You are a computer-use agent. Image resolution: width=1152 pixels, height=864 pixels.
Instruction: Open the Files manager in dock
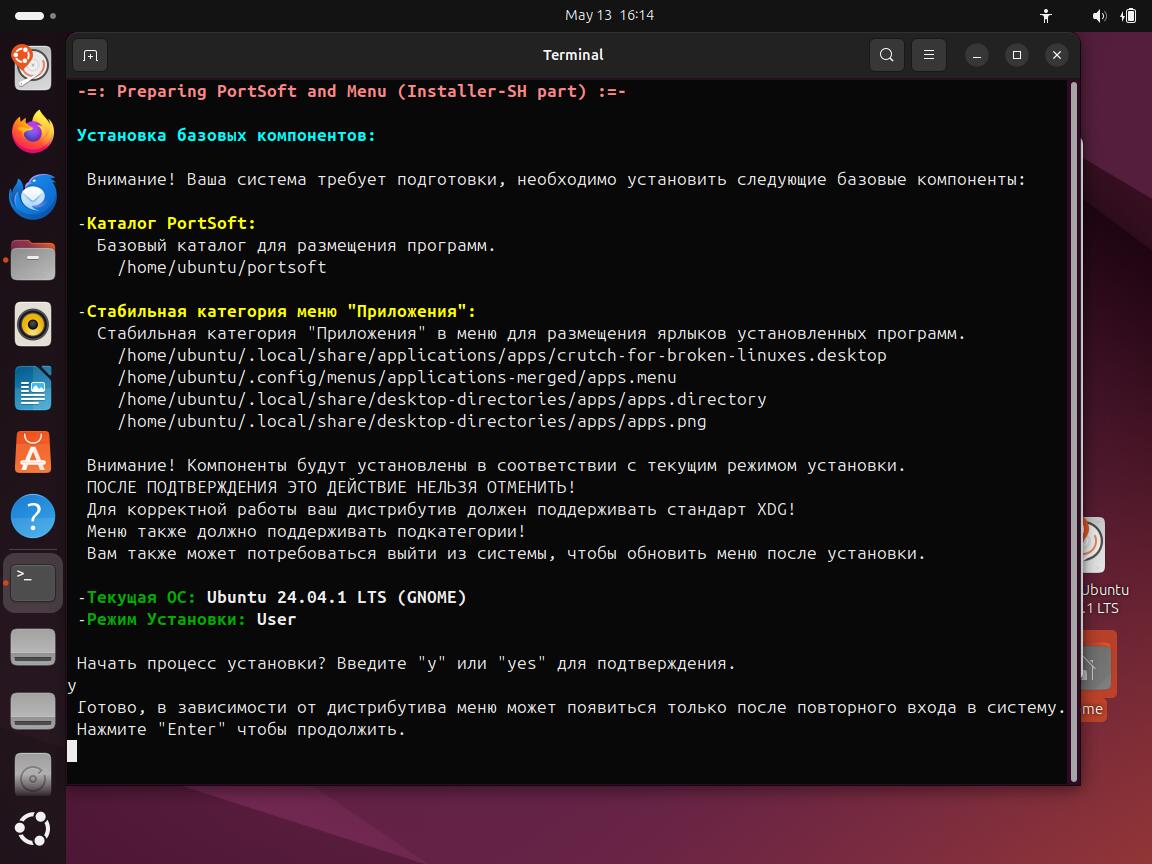click(x=33, y=260)
